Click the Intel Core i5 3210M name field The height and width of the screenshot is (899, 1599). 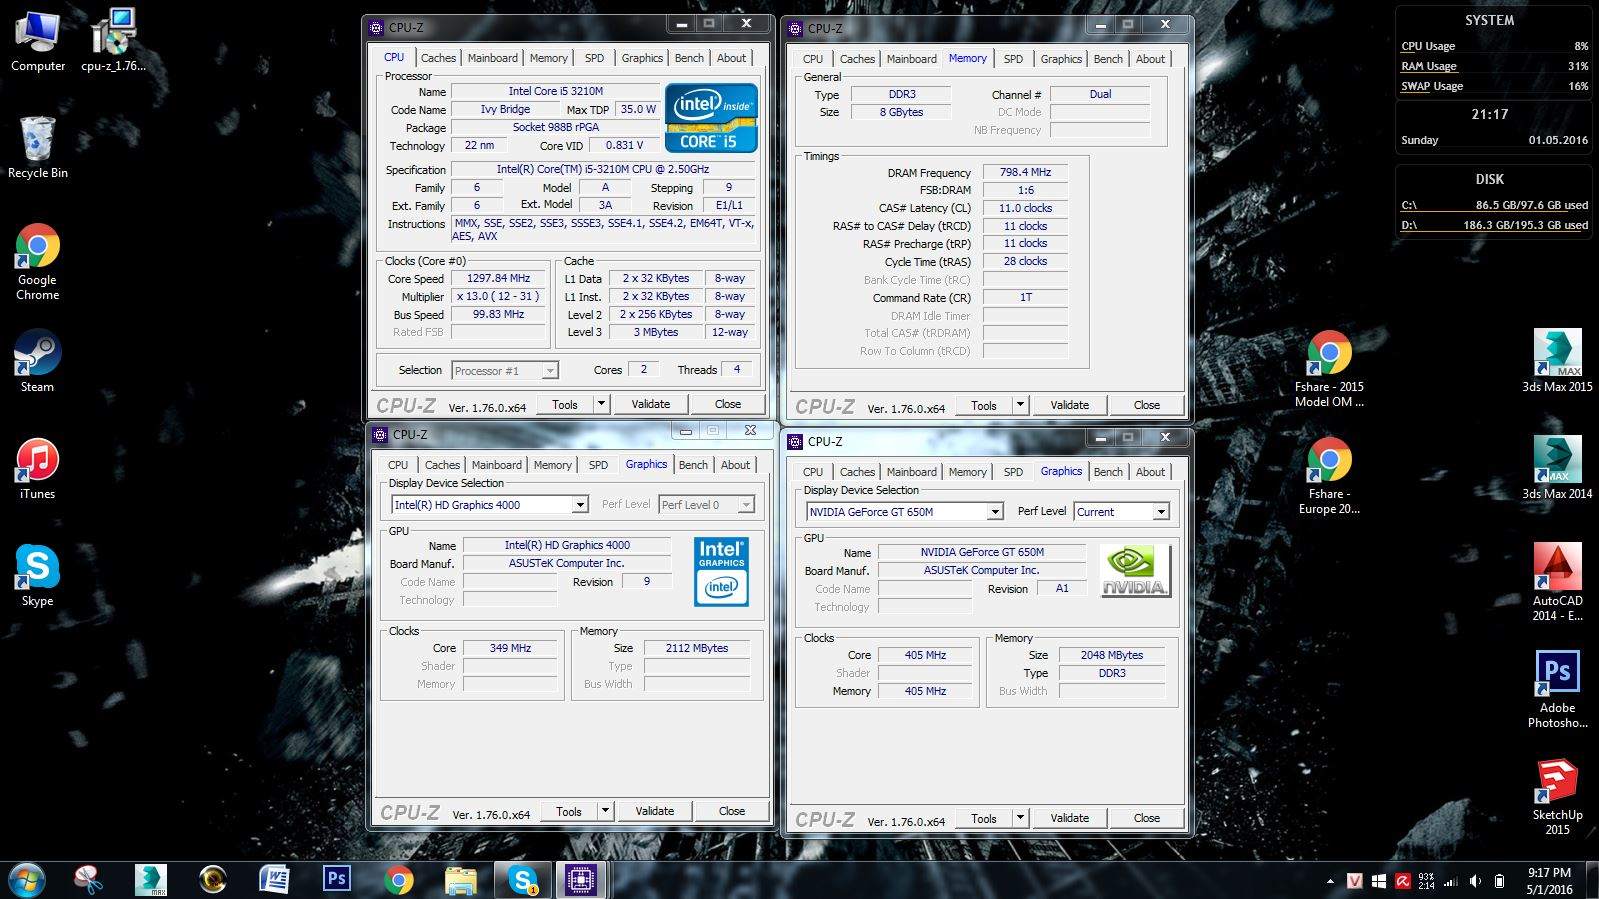click(555, 91)
